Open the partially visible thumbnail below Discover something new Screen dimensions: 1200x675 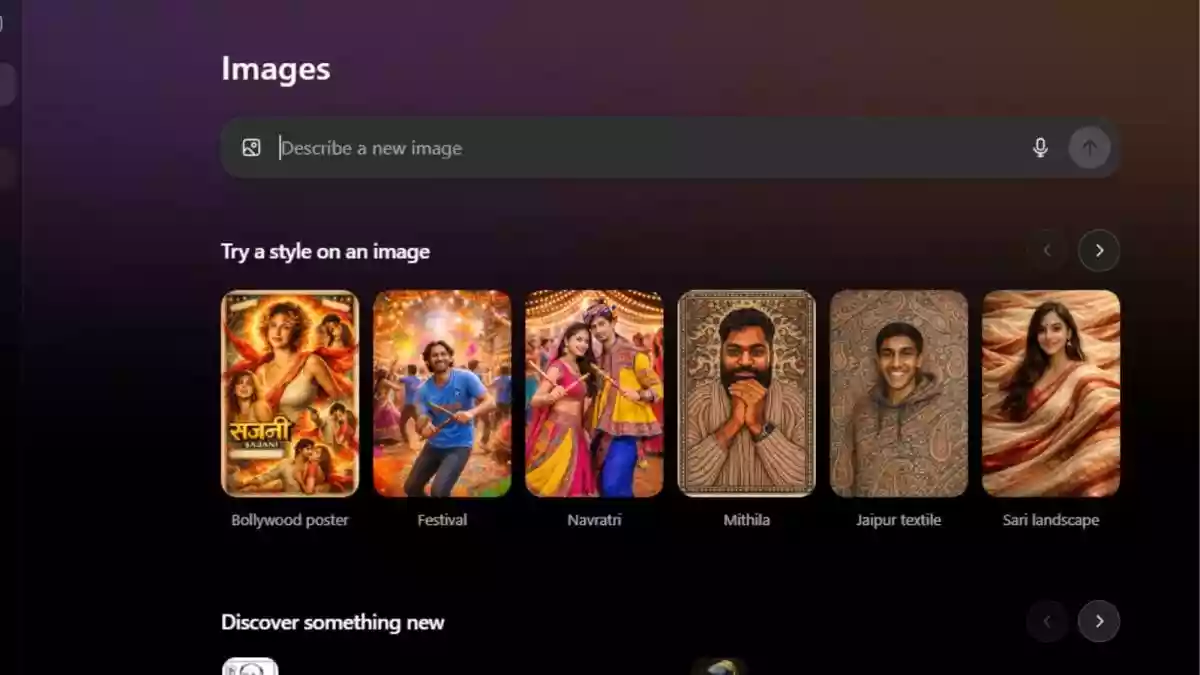click(248, 666)
